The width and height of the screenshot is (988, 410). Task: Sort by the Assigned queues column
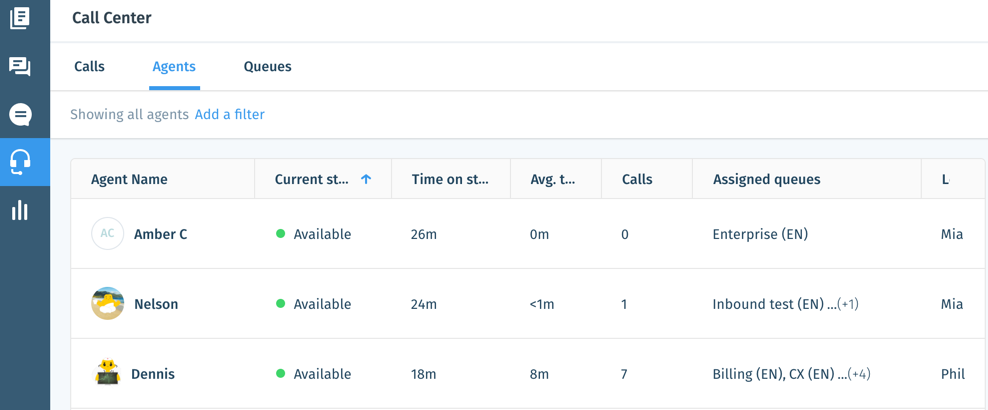pyautogui.click(x=767, y=179)
